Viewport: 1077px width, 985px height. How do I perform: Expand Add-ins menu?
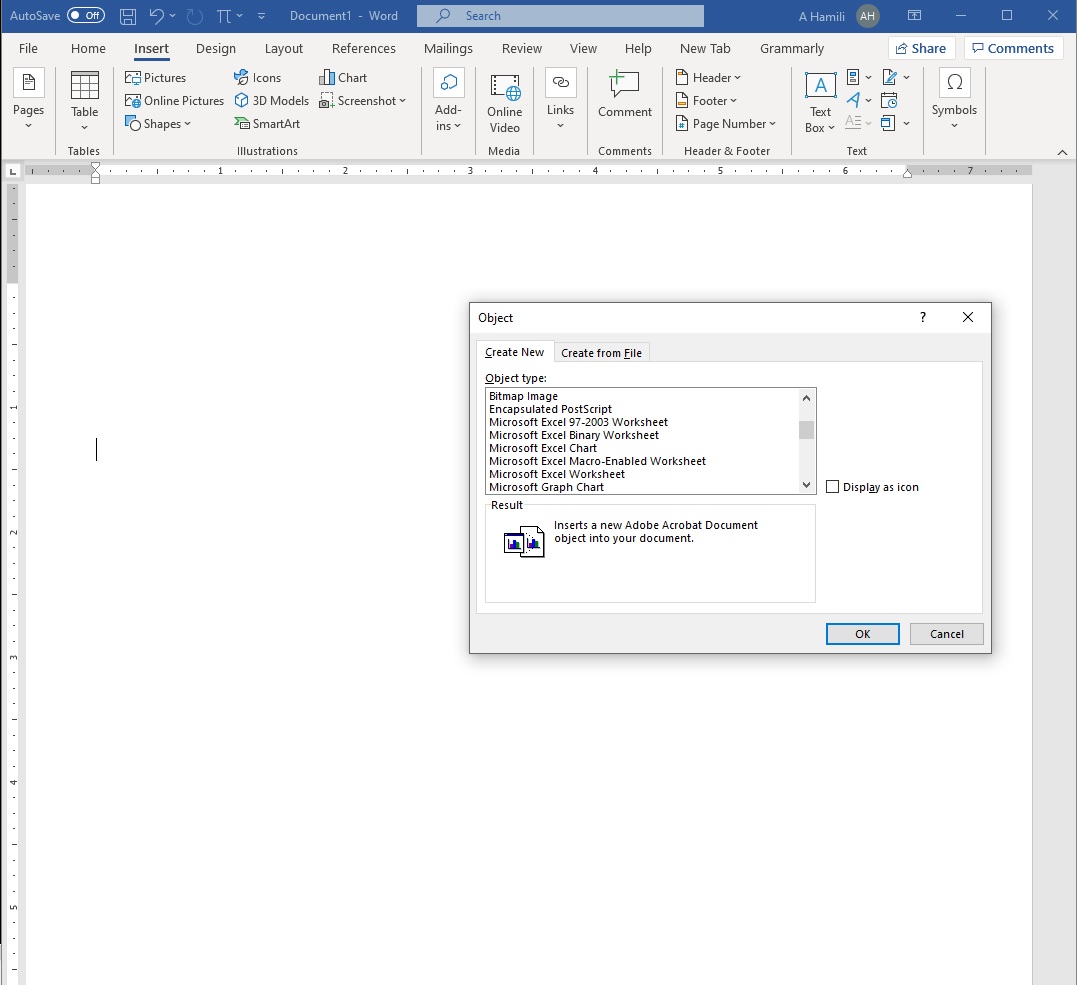448,100
